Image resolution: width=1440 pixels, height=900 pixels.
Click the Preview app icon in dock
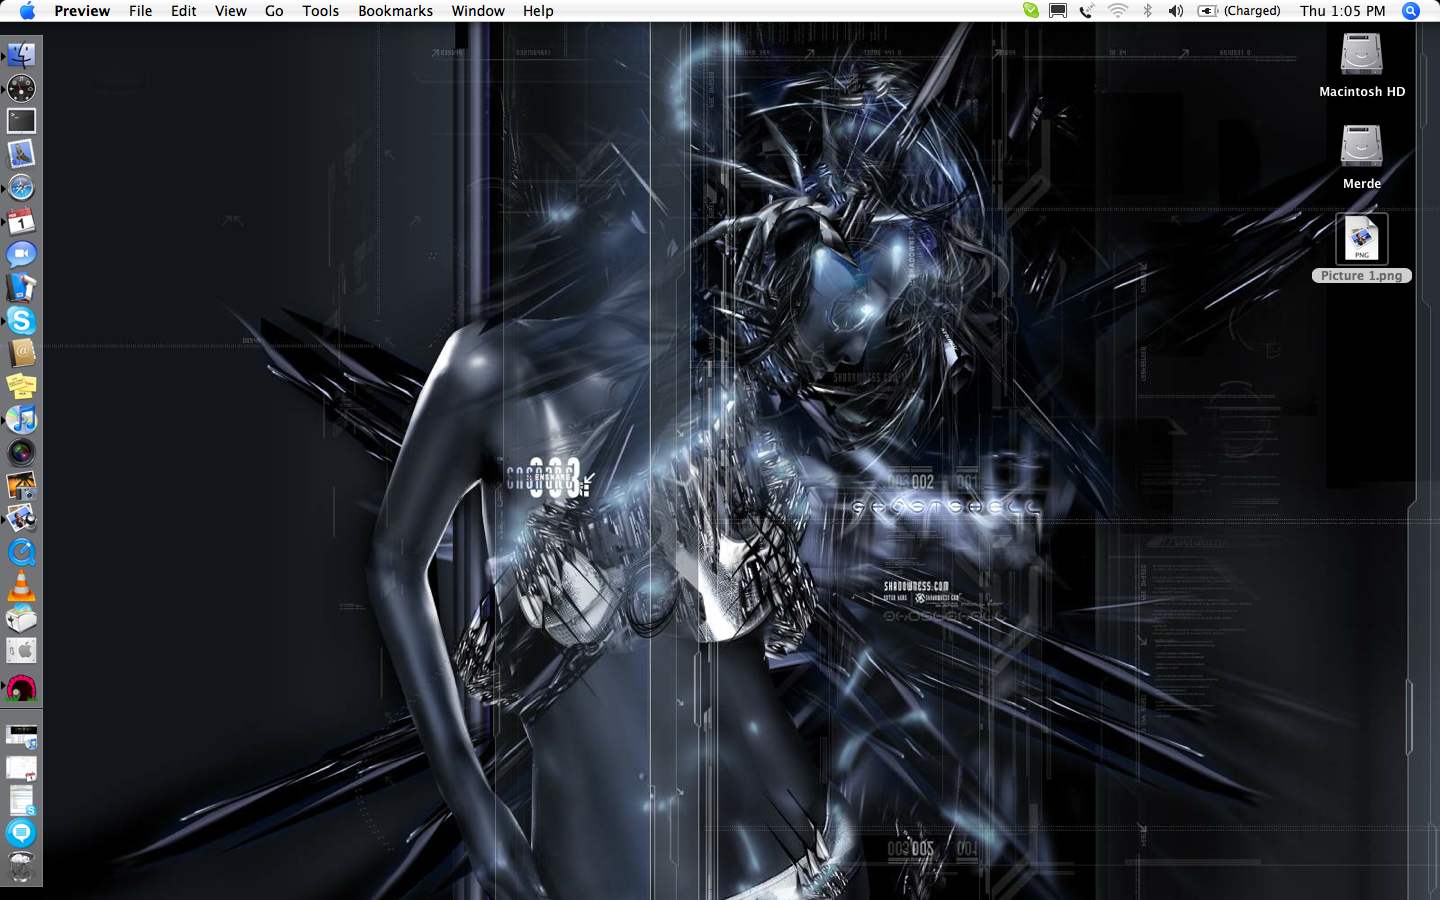[21, 518]
